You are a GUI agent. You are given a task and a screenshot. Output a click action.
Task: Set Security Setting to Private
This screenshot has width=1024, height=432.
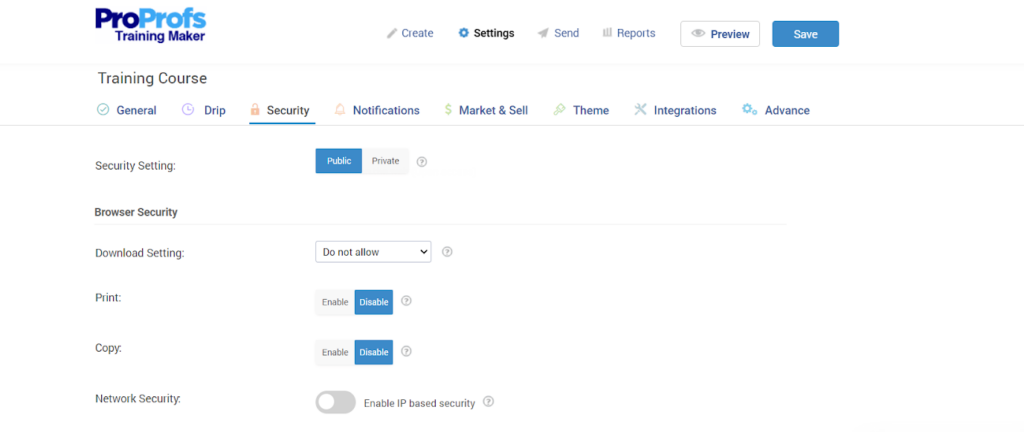tap(385, 161)
